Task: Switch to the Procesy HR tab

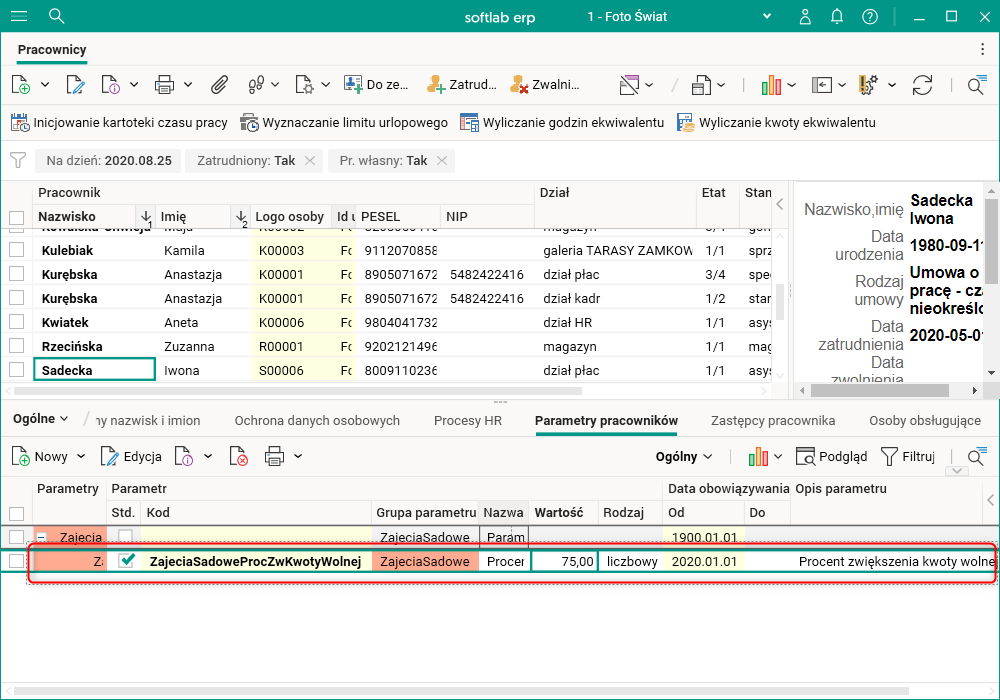Action: tap(467, 421)
